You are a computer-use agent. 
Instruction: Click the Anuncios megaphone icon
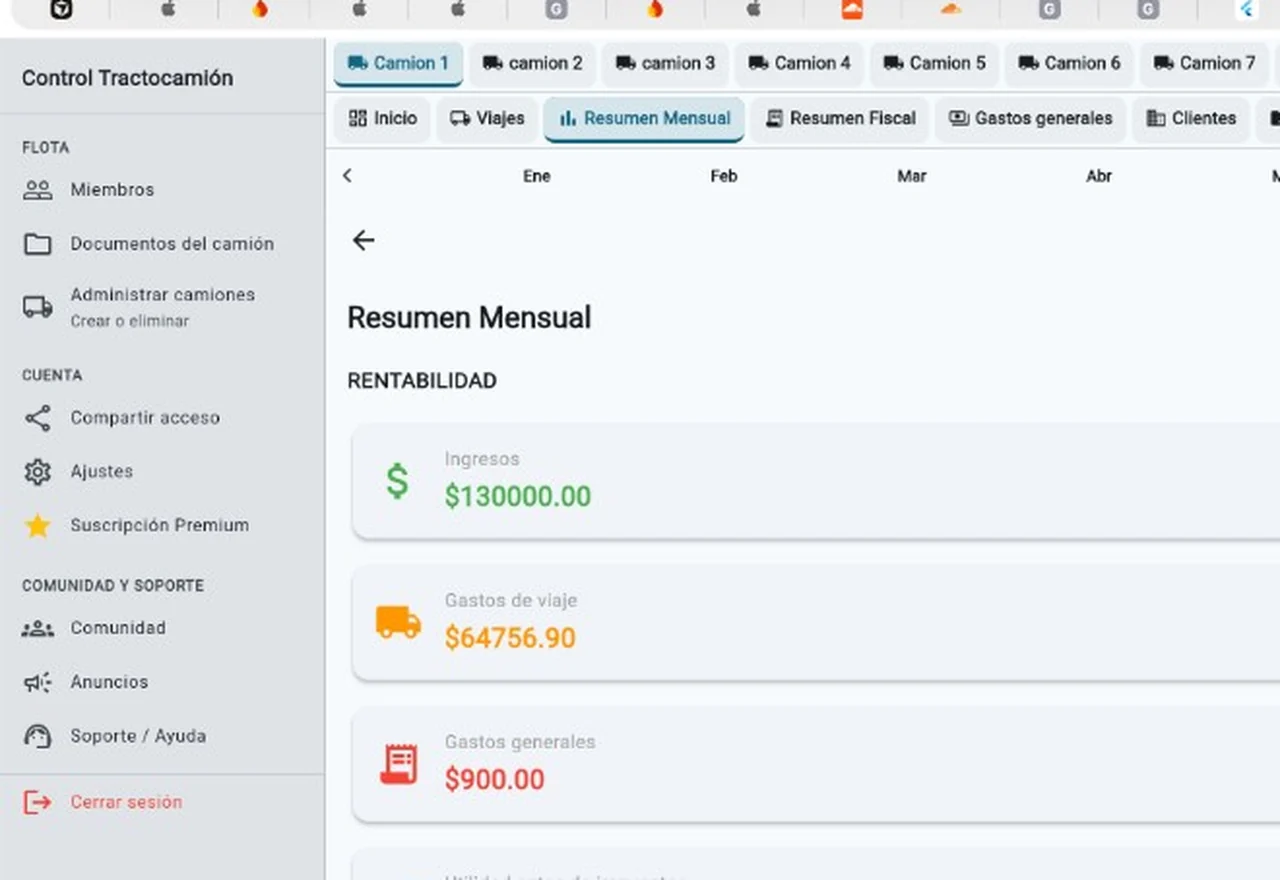click(37, 682)
